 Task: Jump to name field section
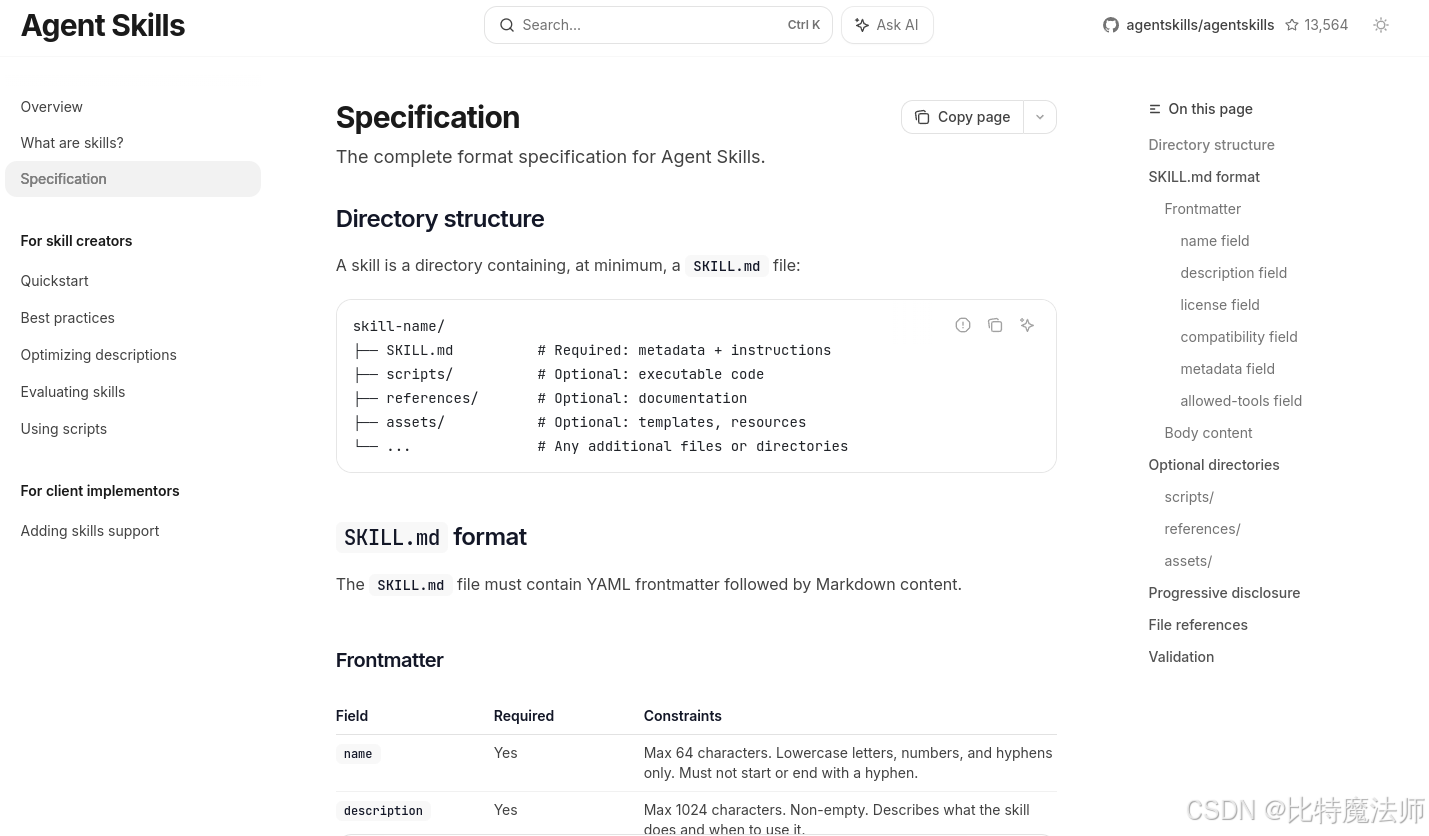[x=1214, y=241]
